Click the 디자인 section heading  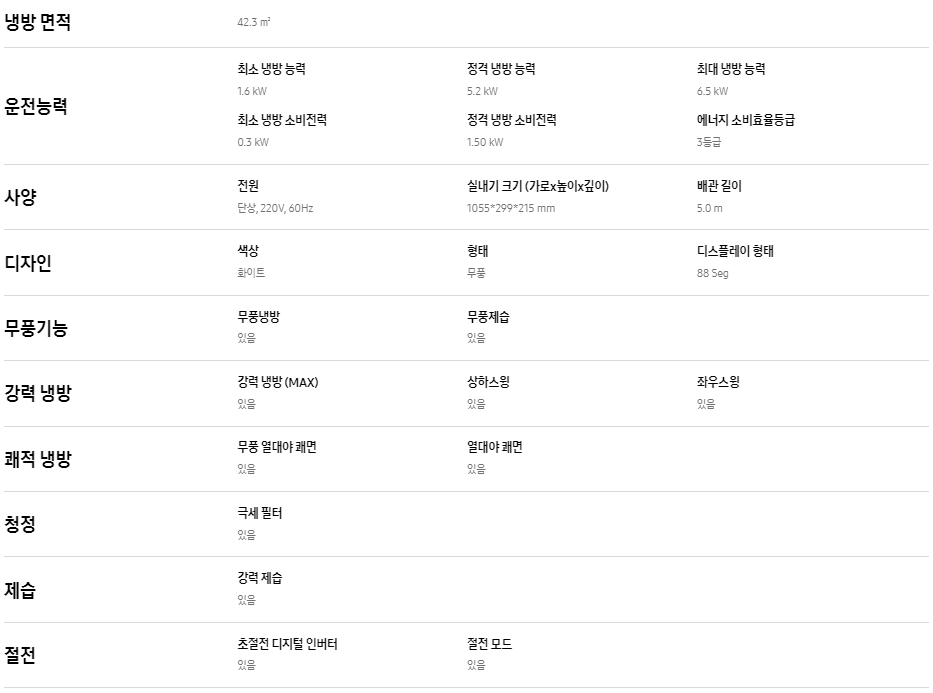click(28, 262)
